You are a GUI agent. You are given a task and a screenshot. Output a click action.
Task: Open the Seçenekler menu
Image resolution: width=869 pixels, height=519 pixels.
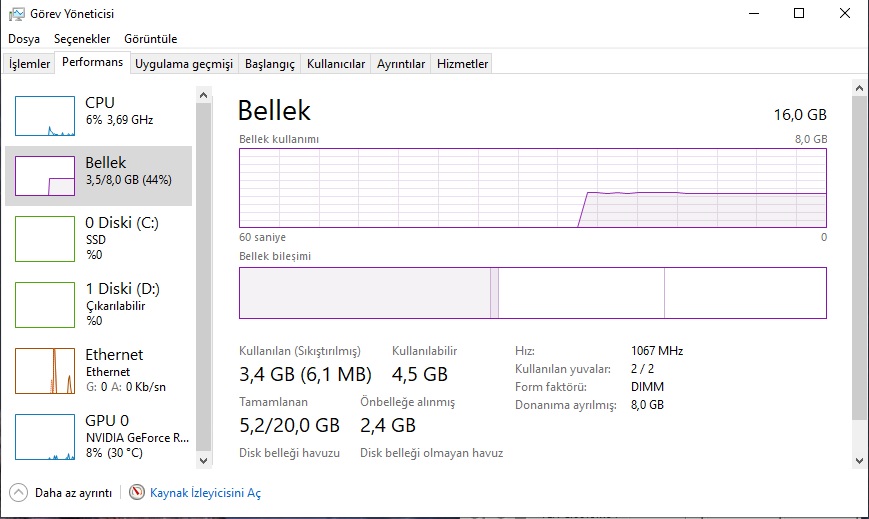pos(82,39)
